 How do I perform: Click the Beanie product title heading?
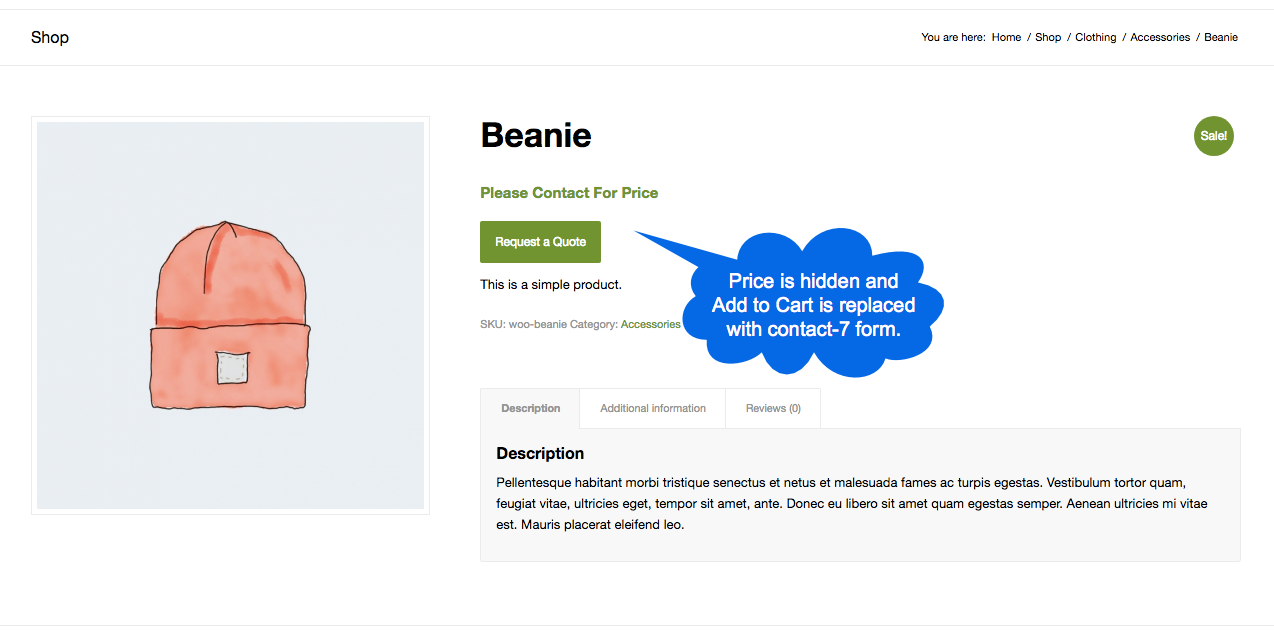(x=536, y=135)
